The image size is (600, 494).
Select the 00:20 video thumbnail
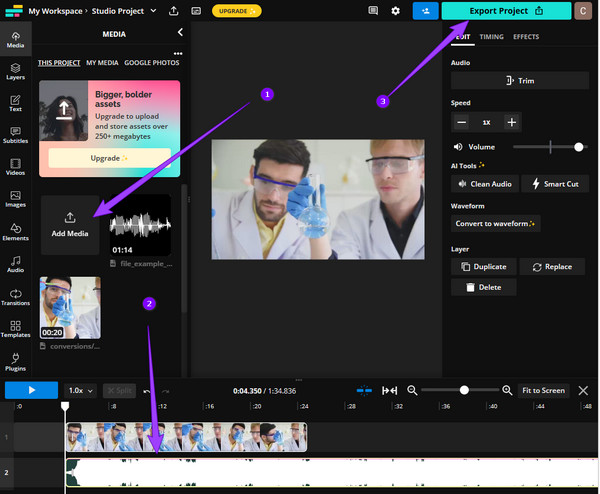click(x=70, y=308)
